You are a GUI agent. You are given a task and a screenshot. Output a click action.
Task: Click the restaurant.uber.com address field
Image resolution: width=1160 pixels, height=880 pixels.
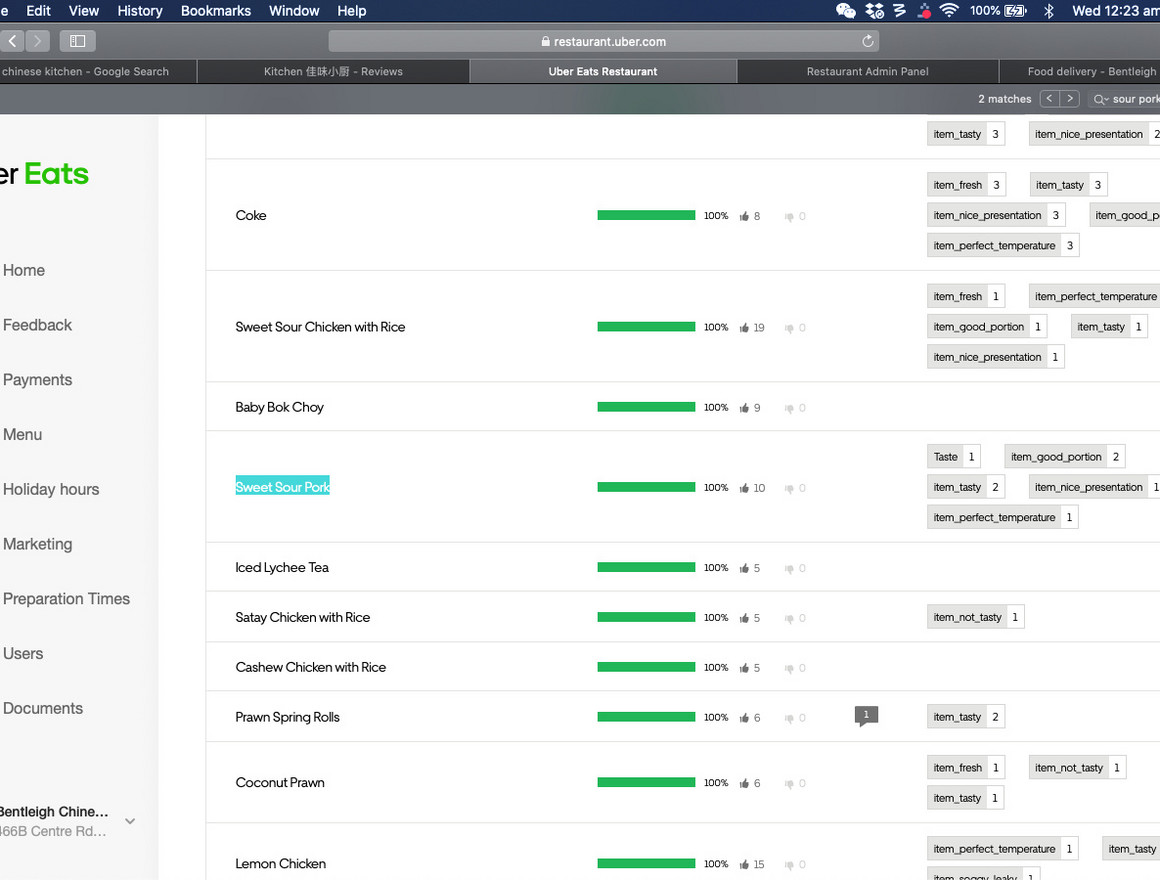tap(604, 41)
